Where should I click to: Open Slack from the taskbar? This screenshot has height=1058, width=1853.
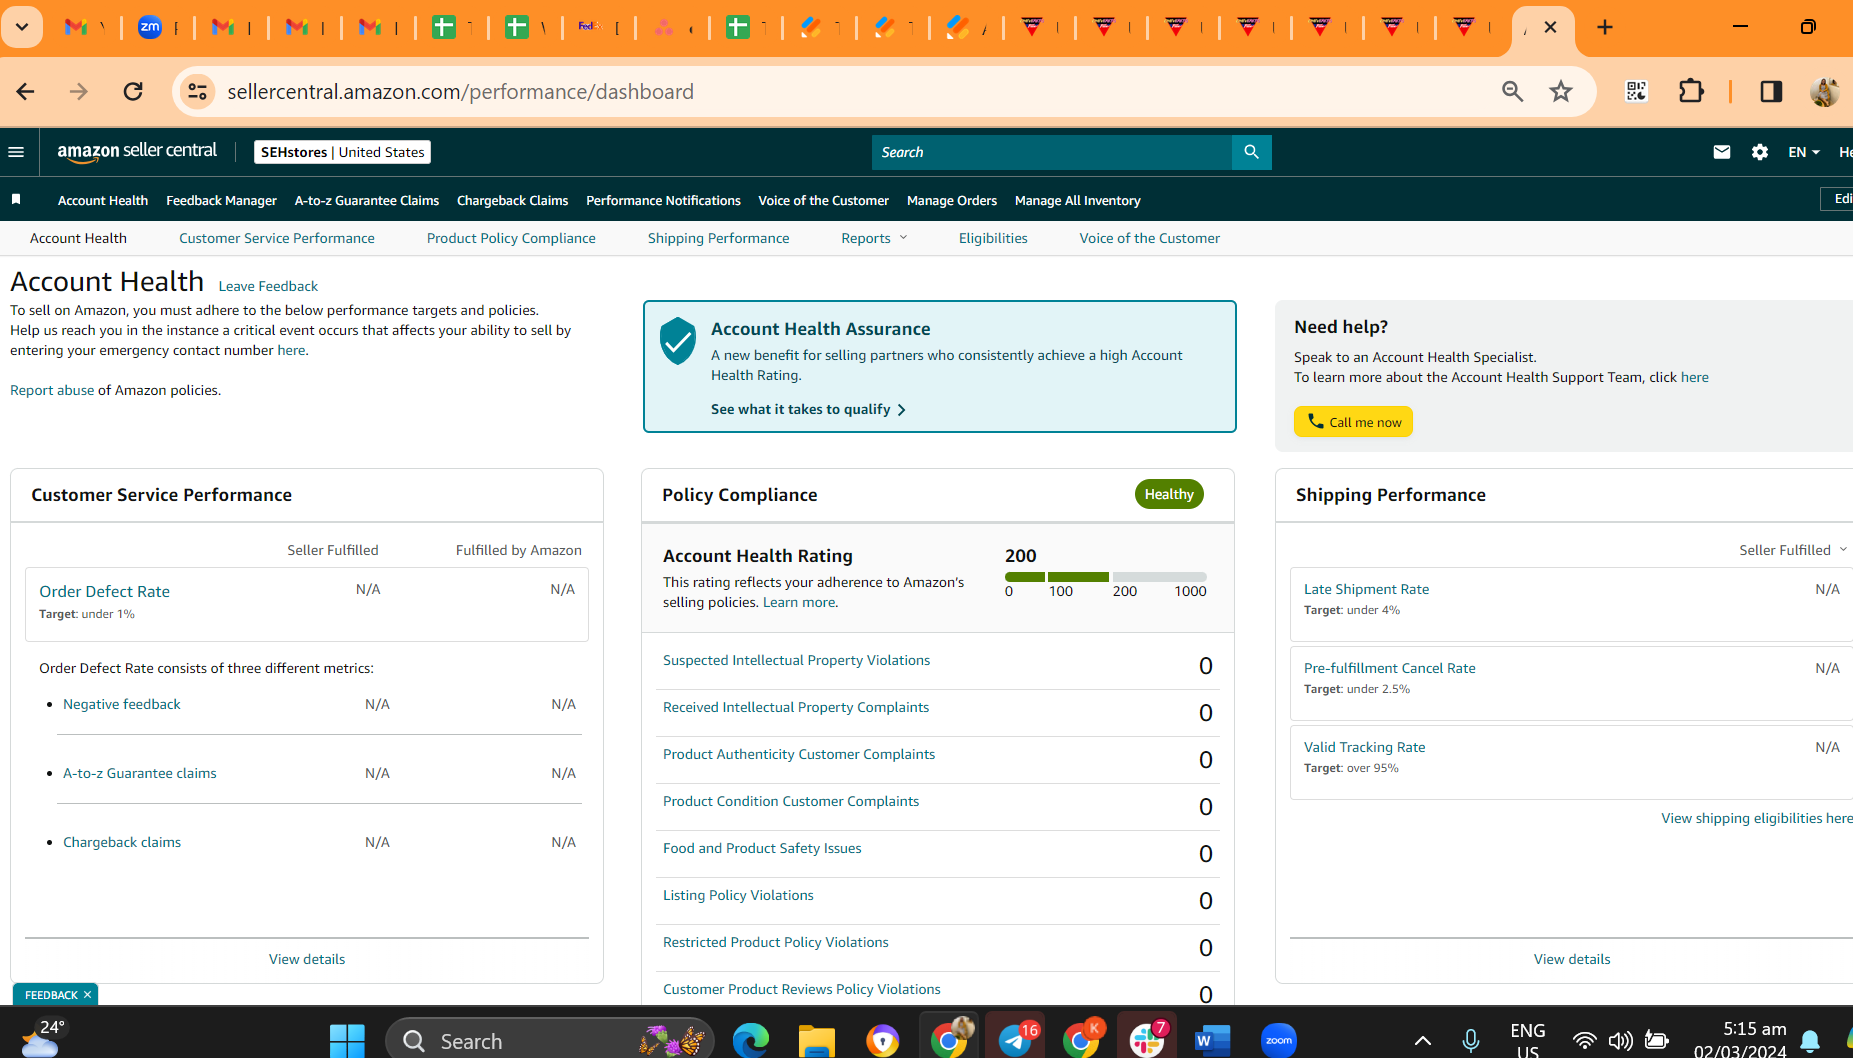[x=1147, y=1041]
